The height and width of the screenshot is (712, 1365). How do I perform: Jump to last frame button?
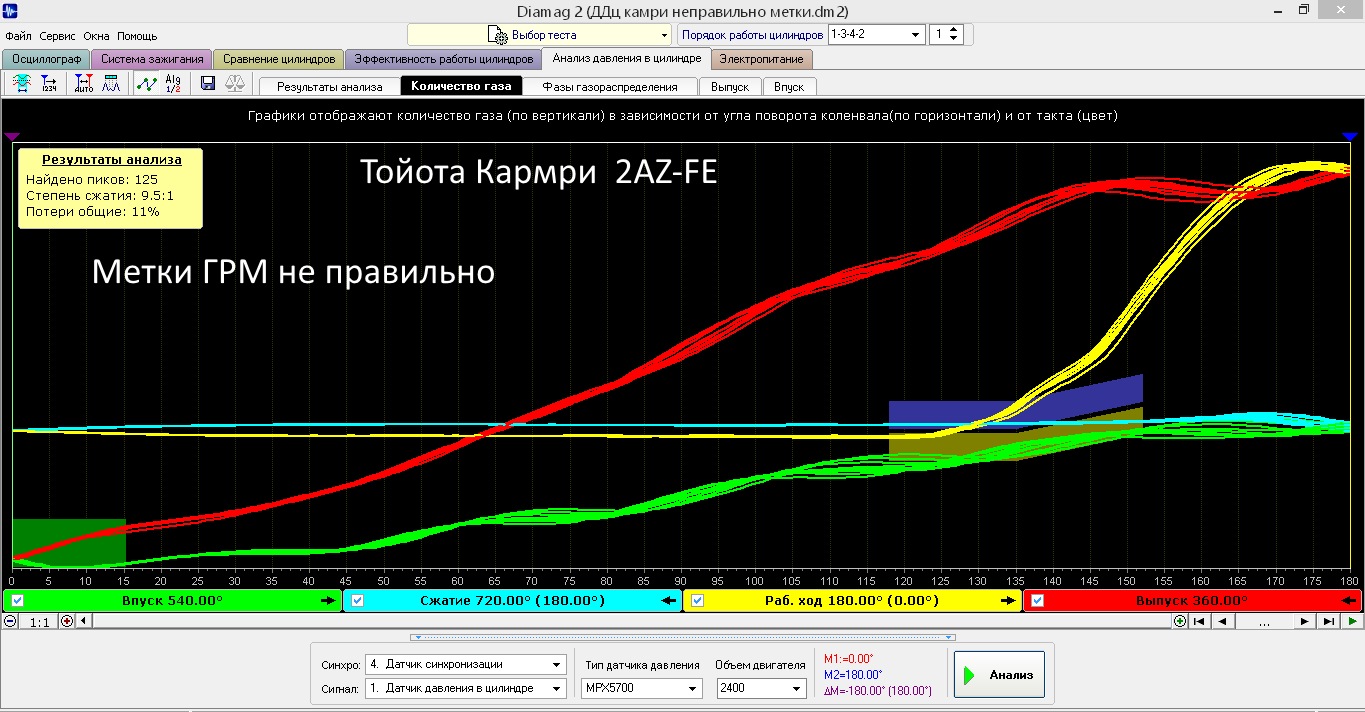tap(1329, 621)
